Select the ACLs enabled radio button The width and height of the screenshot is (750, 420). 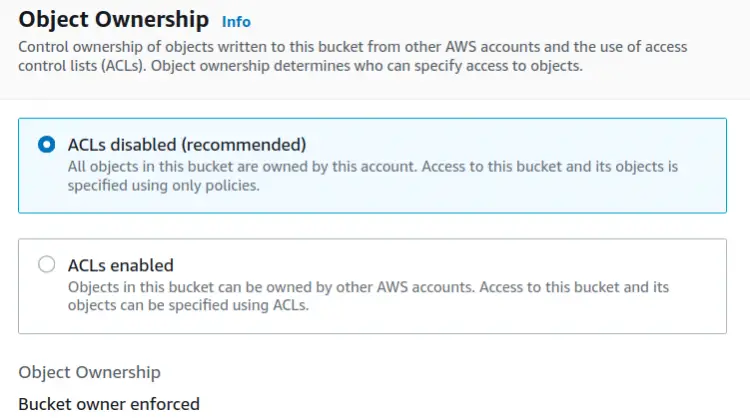(46, 265)
